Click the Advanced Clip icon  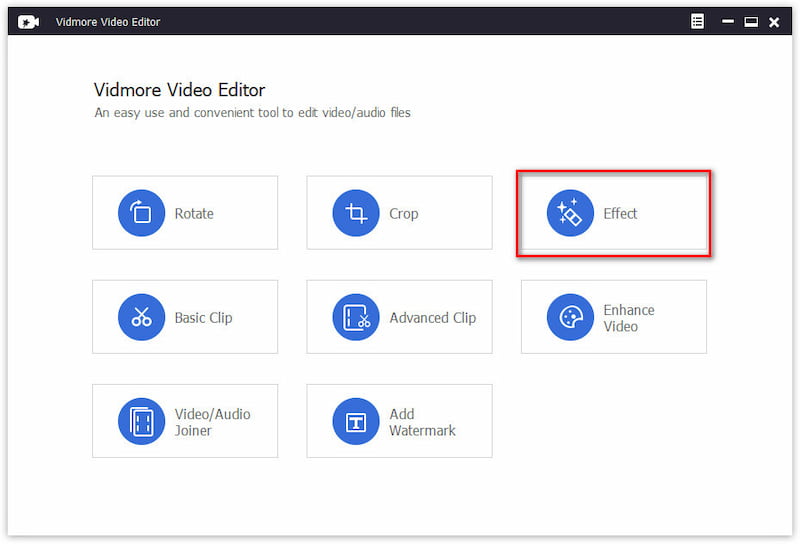(355, 317)
